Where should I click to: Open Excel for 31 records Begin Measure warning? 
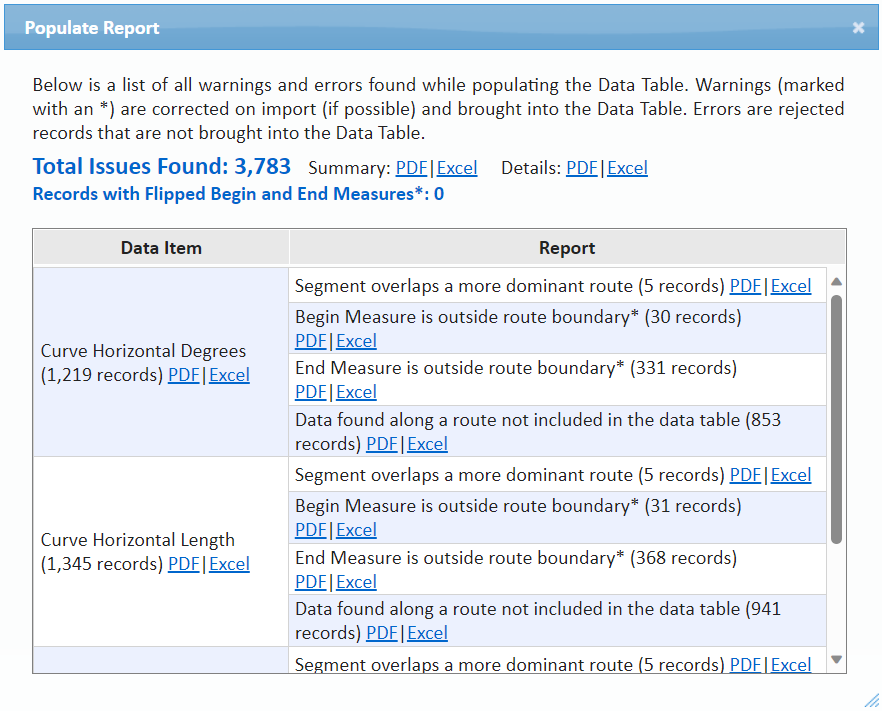(x=357, y=530)
